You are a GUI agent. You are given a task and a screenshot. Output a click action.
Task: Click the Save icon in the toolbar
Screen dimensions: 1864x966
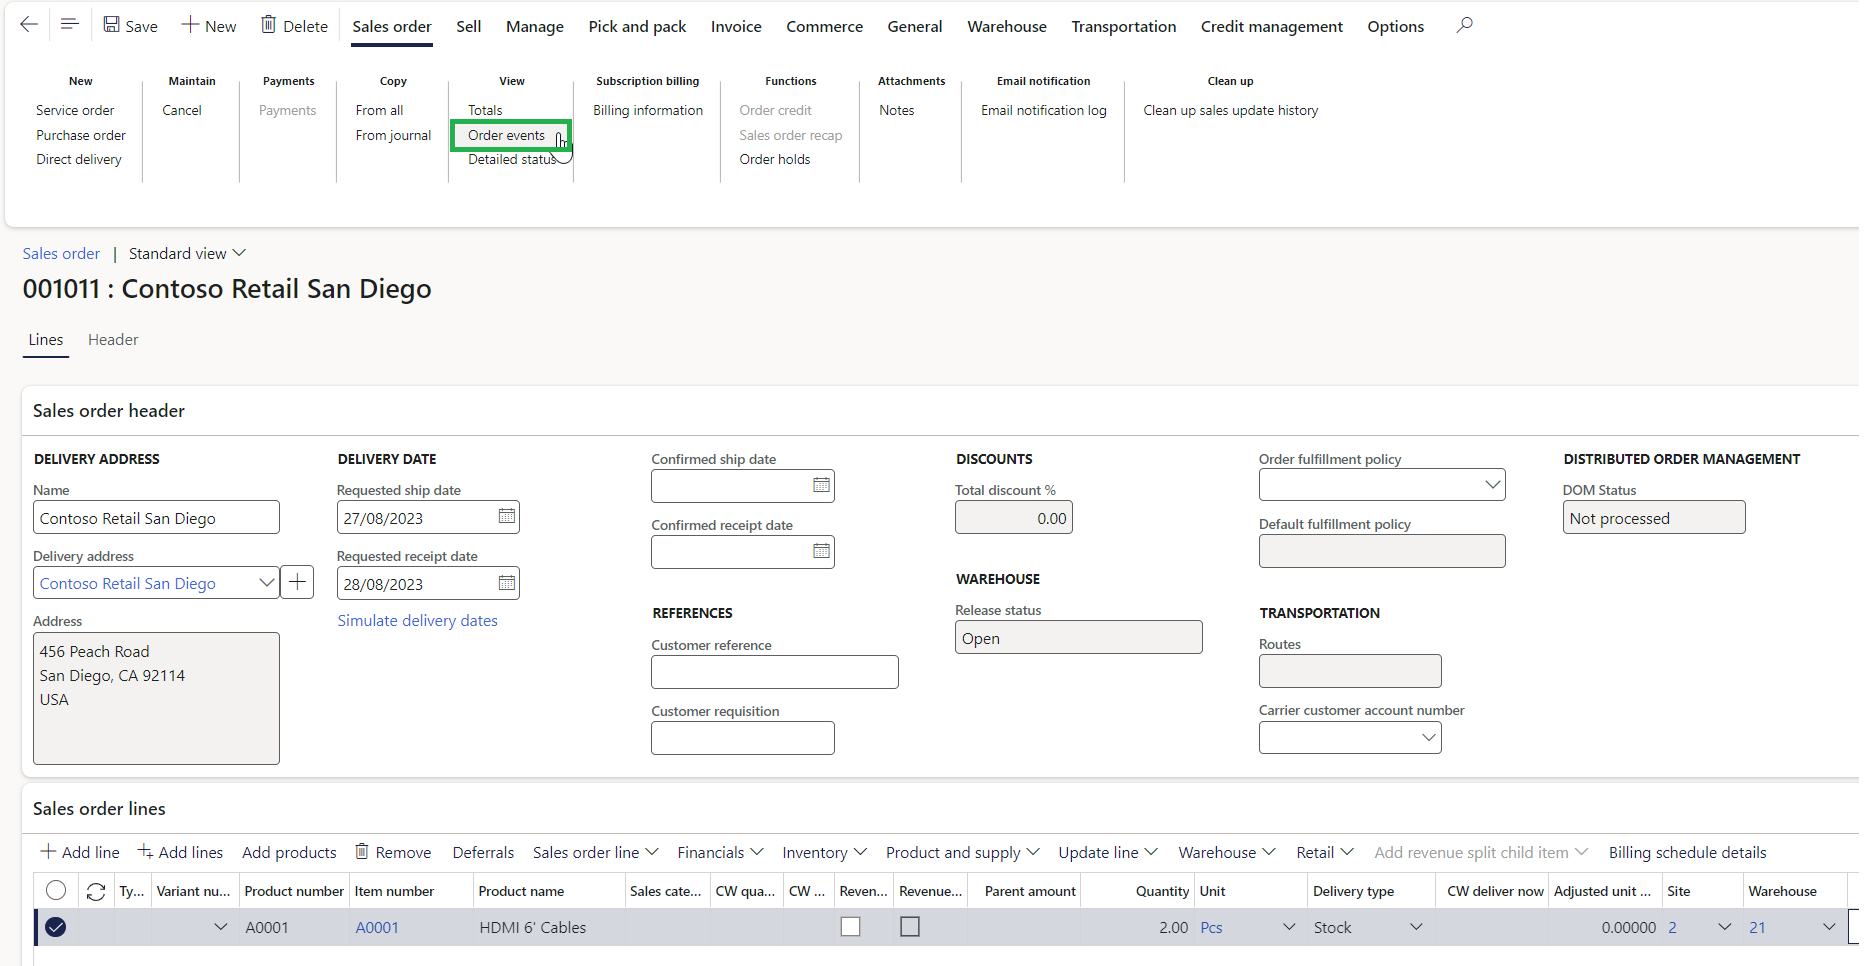click(x=110, y=24)
